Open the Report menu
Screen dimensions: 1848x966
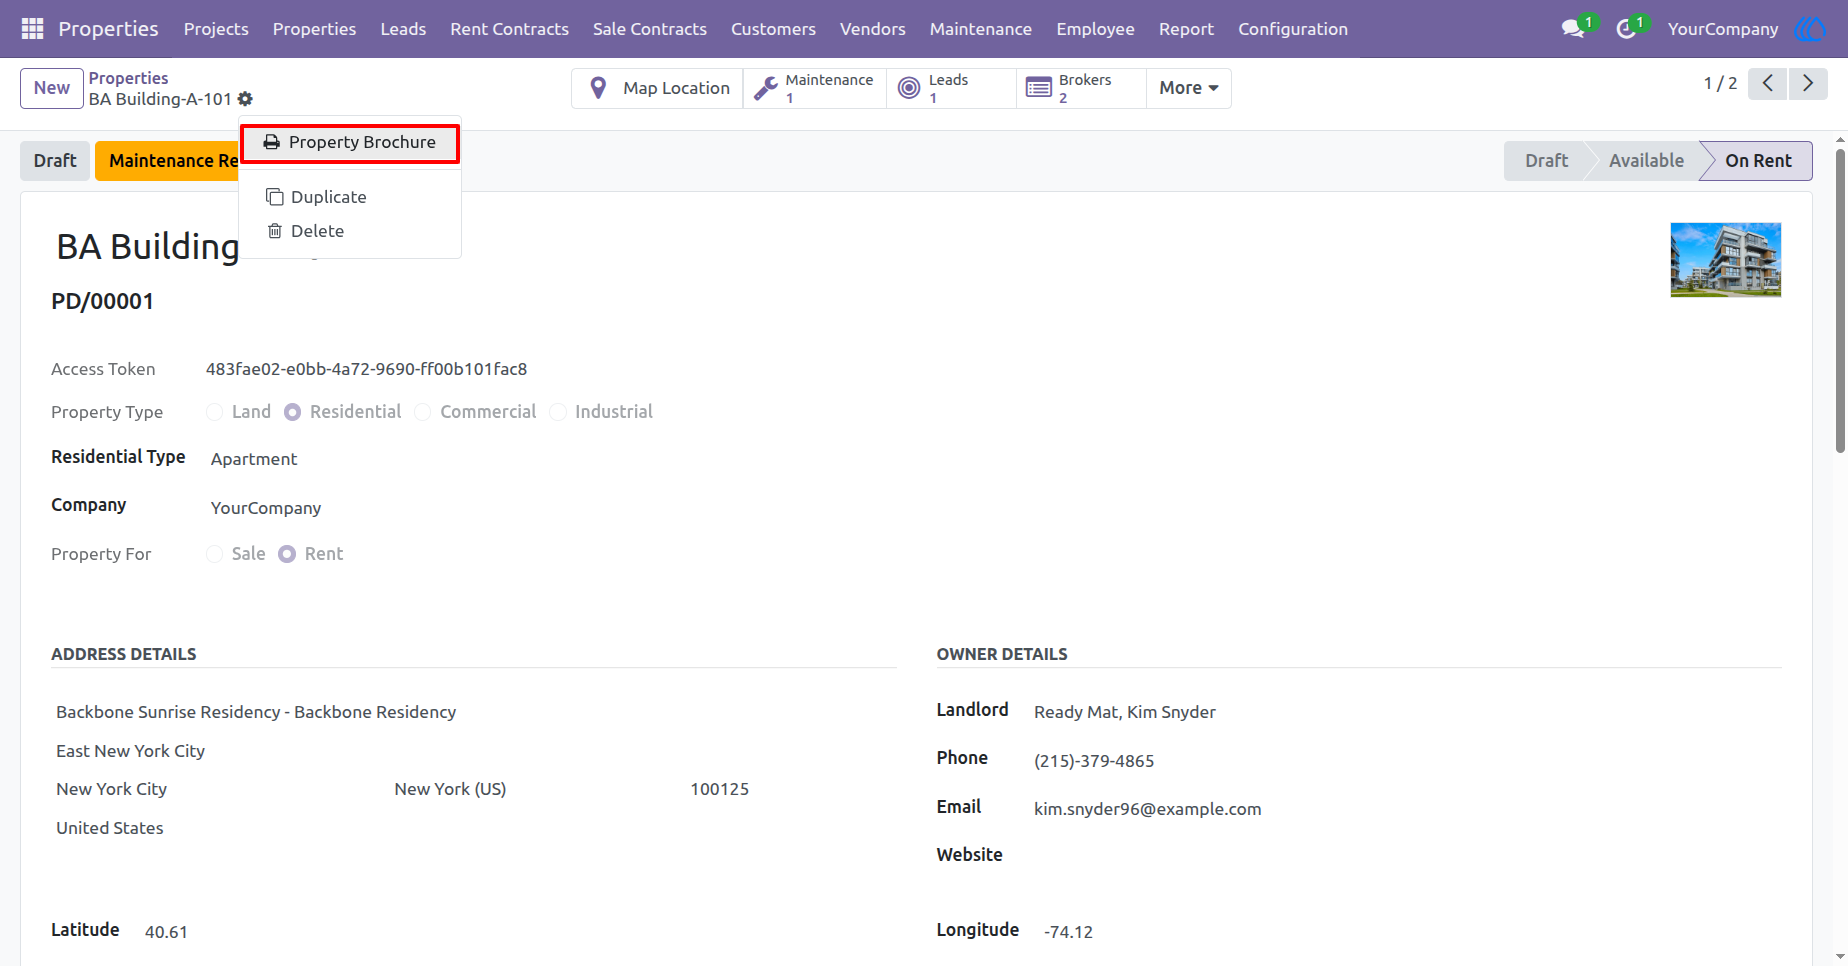1186,29
